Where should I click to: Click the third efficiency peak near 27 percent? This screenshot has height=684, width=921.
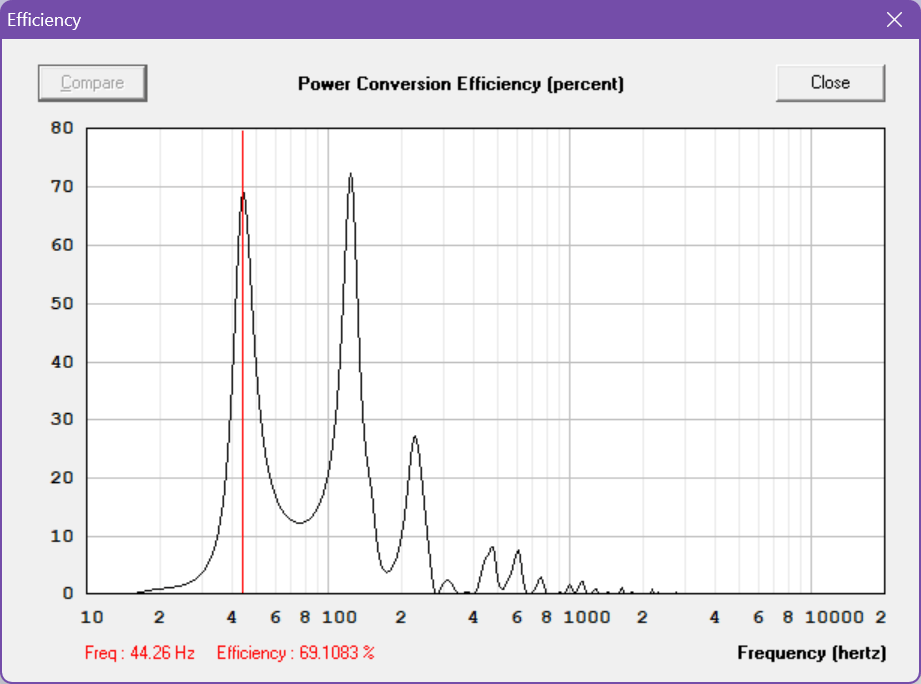[415, 438]
